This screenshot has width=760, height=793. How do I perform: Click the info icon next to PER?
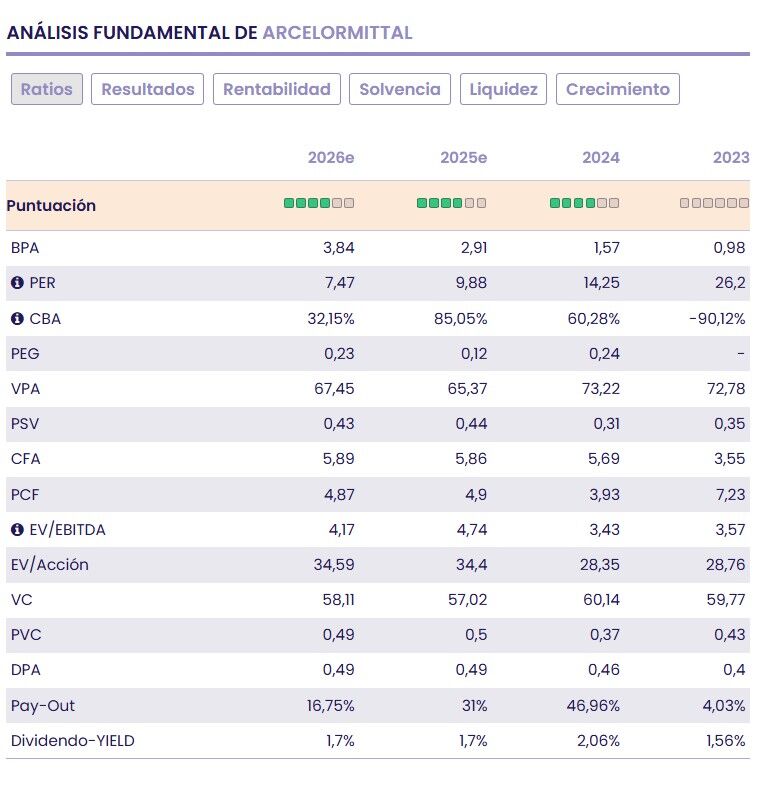pos(17,283)
